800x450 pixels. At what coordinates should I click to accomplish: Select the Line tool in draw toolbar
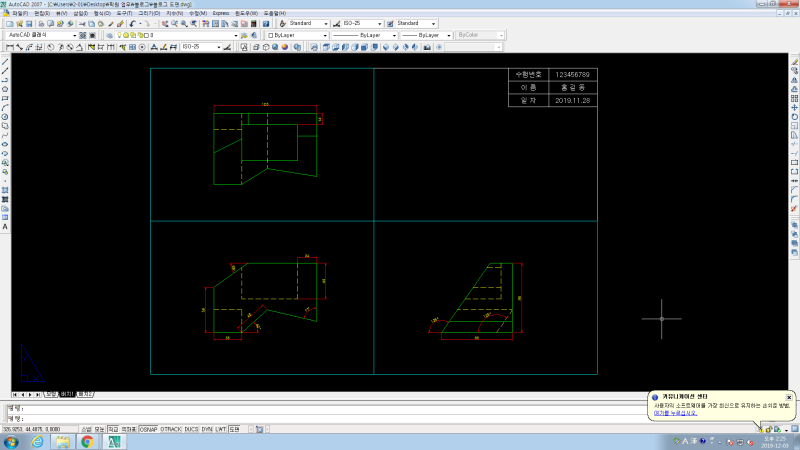5,61
